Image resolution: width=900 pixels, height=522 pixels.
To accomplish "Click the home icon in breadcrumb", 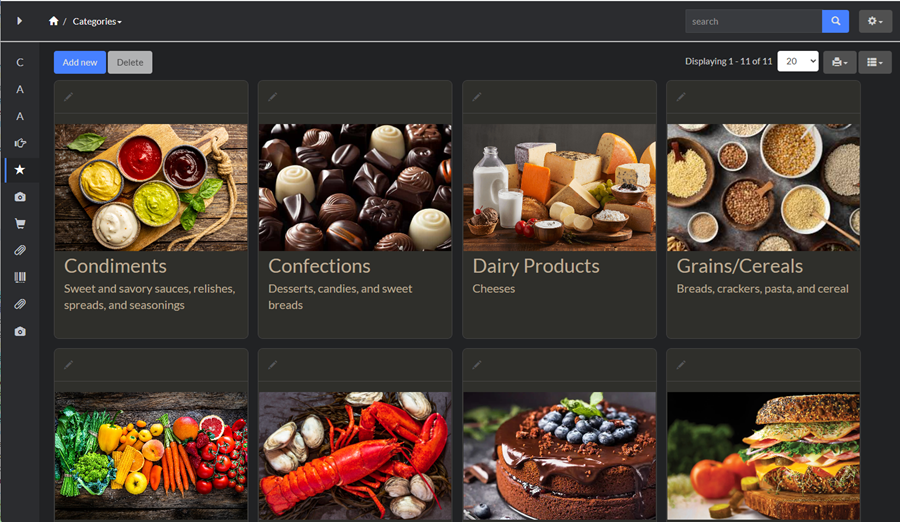I will (53, 21).
